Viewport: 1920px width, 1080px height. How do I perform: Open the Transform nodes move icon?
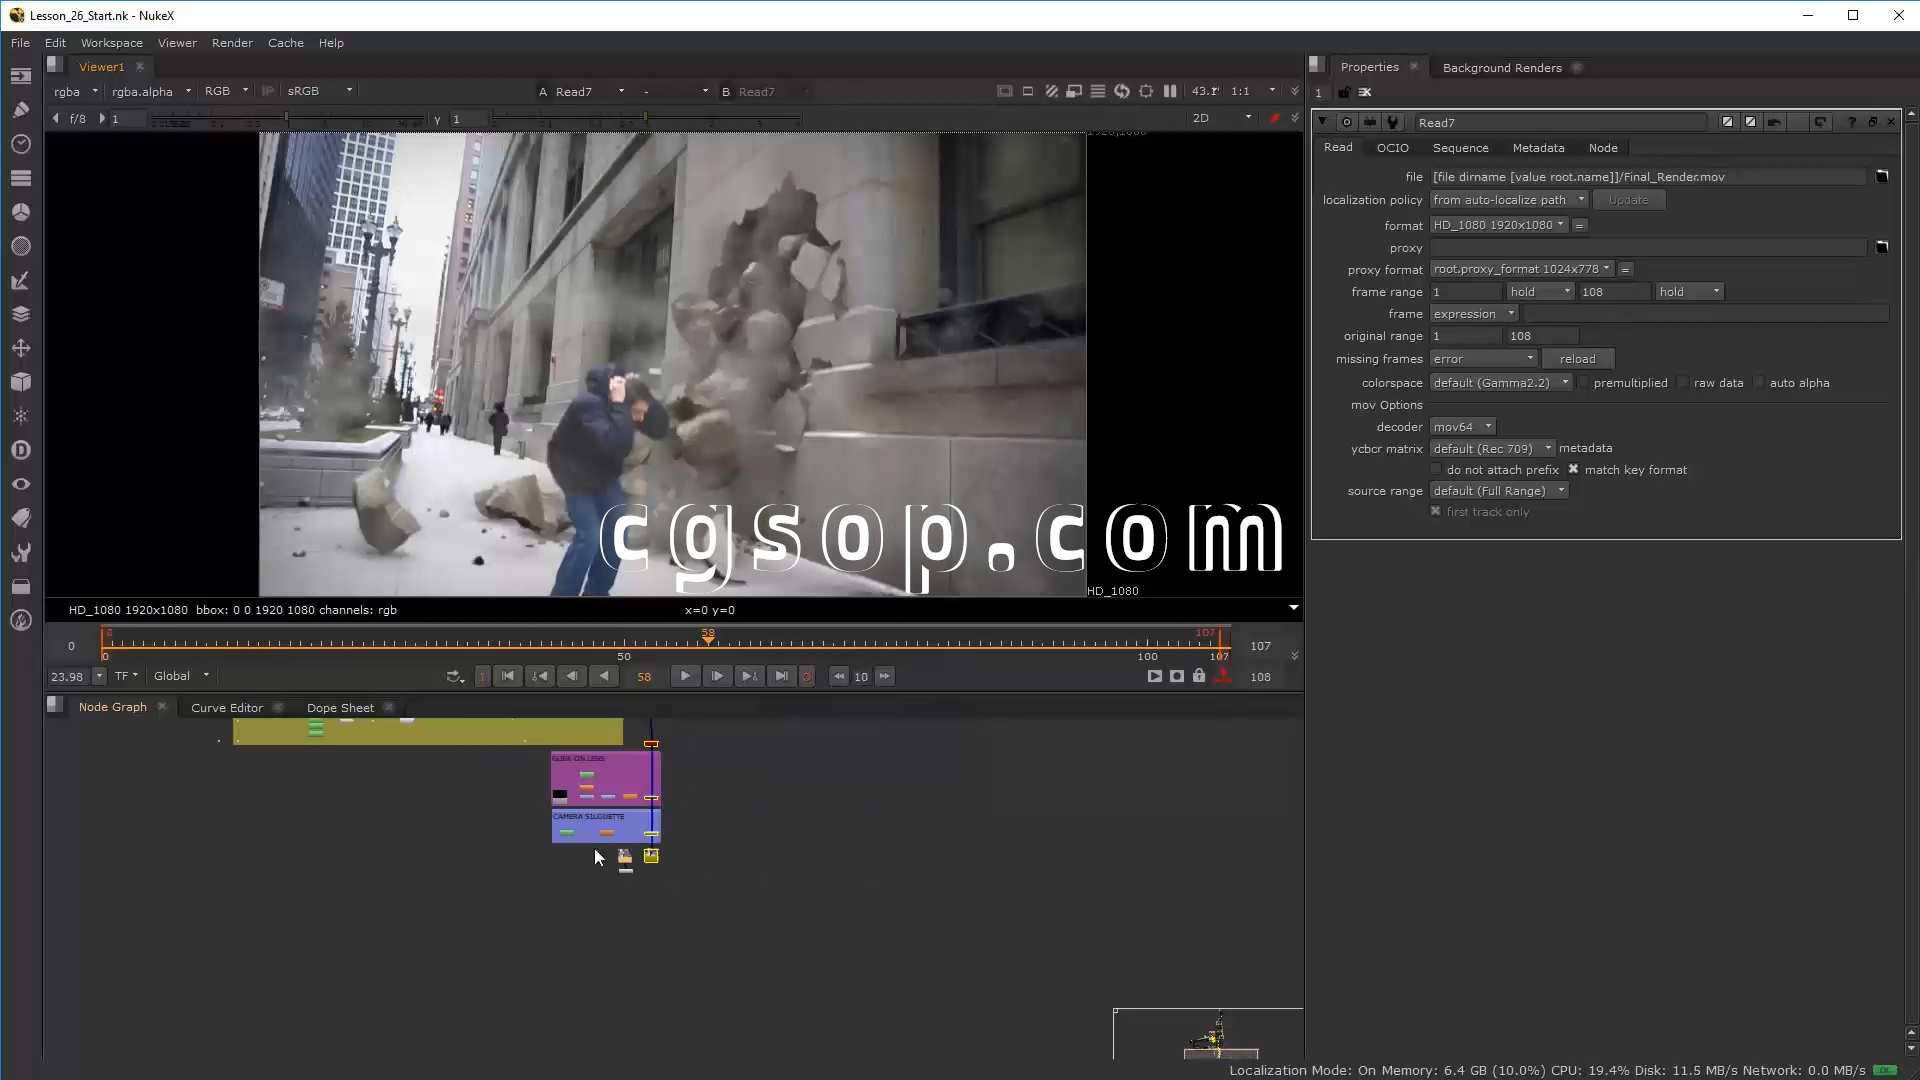point(21,348)
